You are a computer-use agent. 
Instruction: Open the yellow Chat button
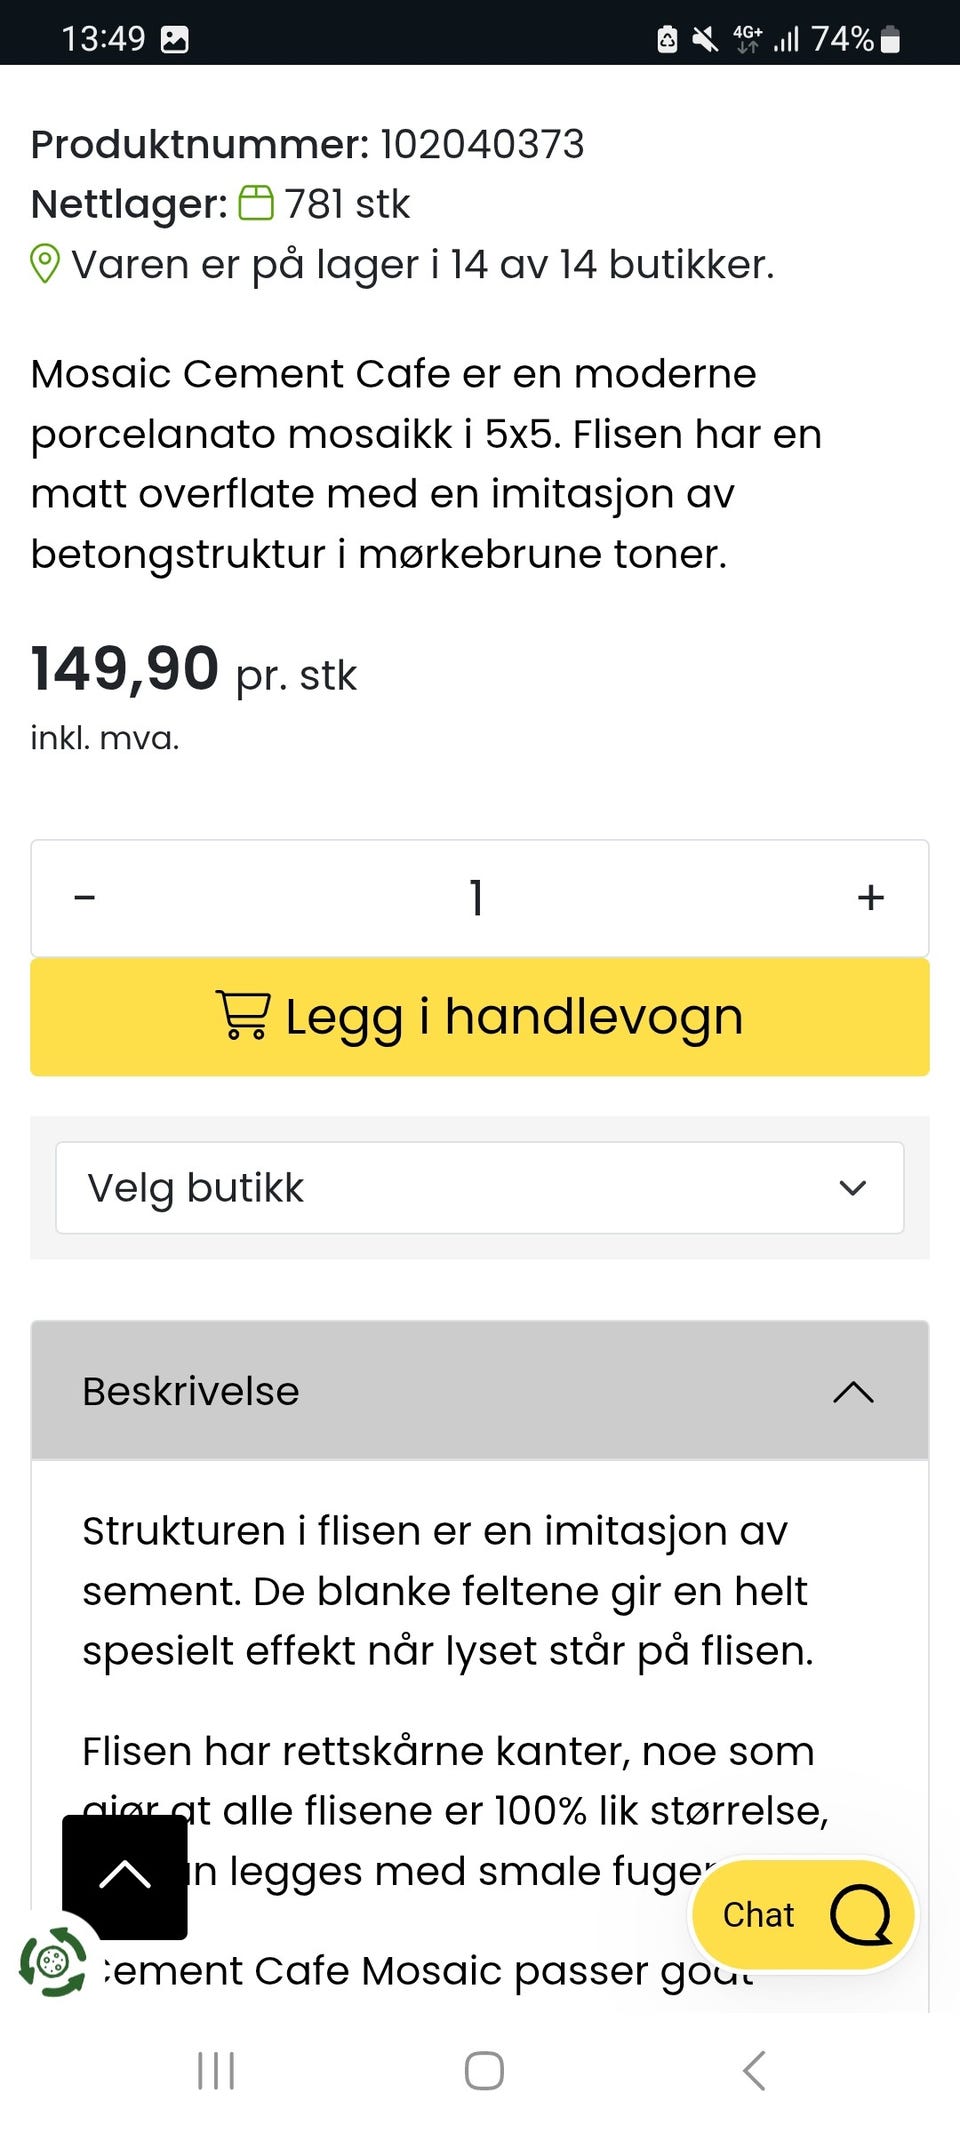(x=803, y=1915)
